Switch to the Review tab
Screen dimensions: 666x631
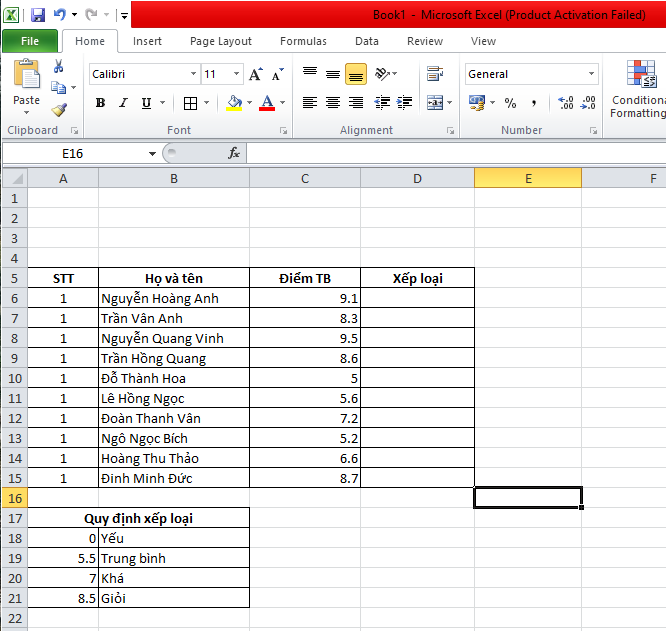425,41
